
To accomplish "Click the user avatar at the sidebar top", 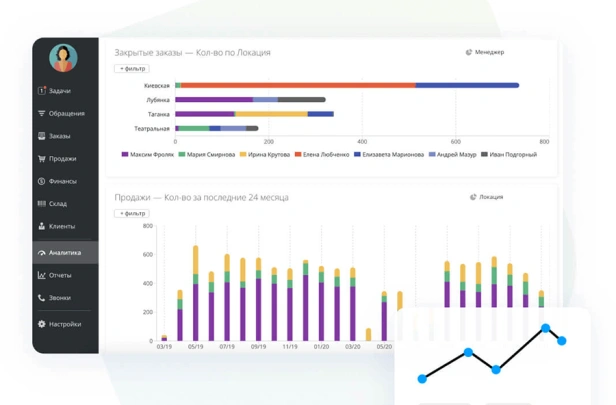I will 63,58.
